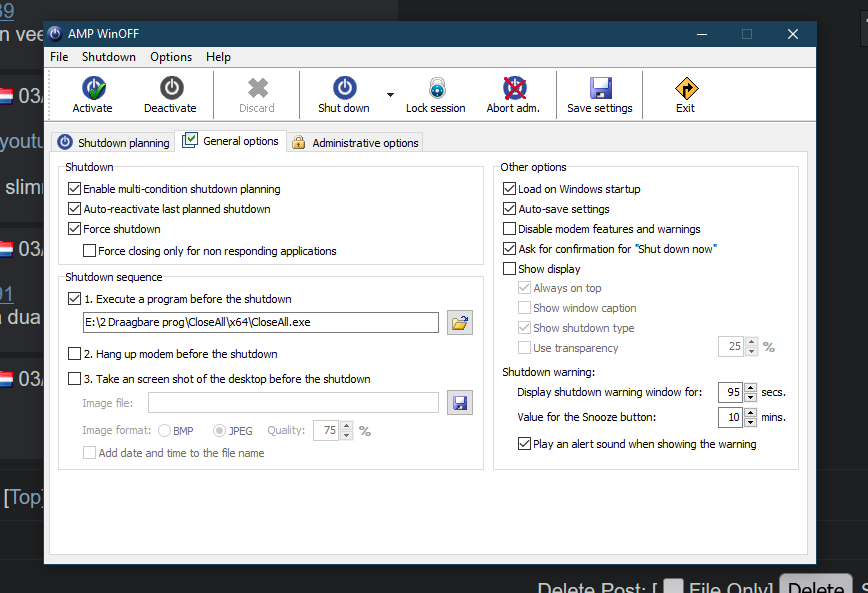The image size is (868, 593).
Task: Increase the JPEG Quality percentage
Action: click(x=347, y=426)
